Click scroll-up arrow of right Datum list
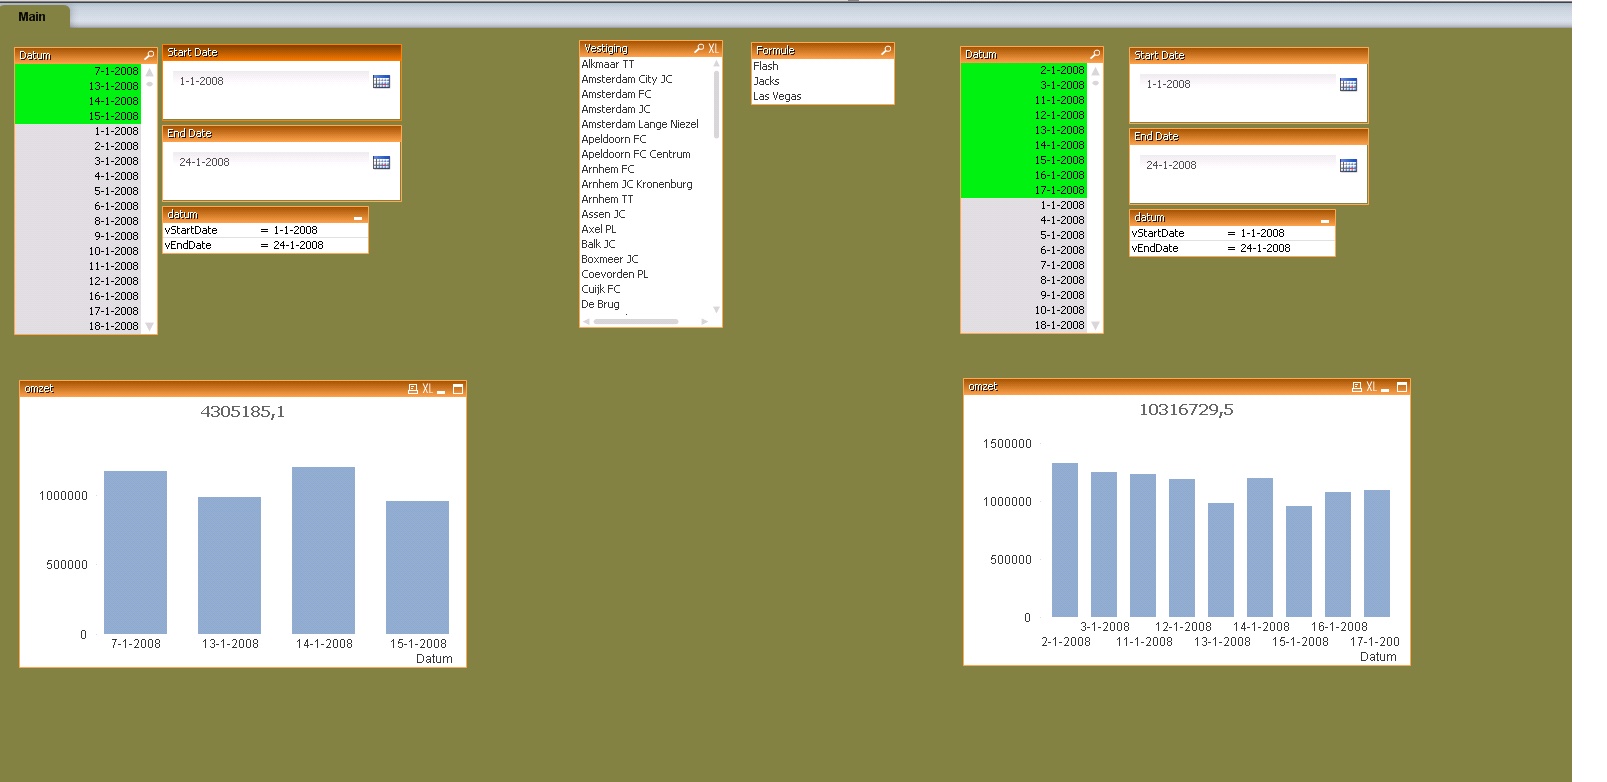Screen dimensions: 1607x782 pyautogui.click(x=1096, y=70)
